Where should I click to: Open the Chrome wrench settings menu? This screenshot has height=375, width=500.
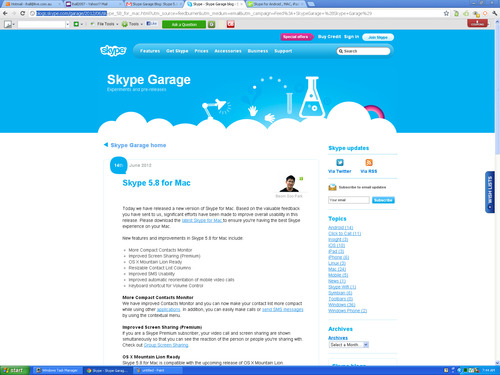pyautogui.click(x=495, y=13)
